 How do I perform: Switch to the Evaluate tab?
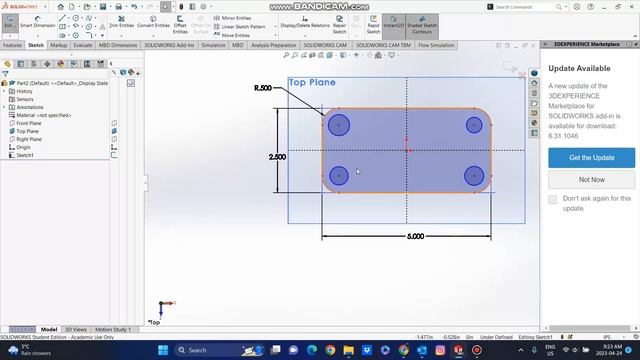82,45
